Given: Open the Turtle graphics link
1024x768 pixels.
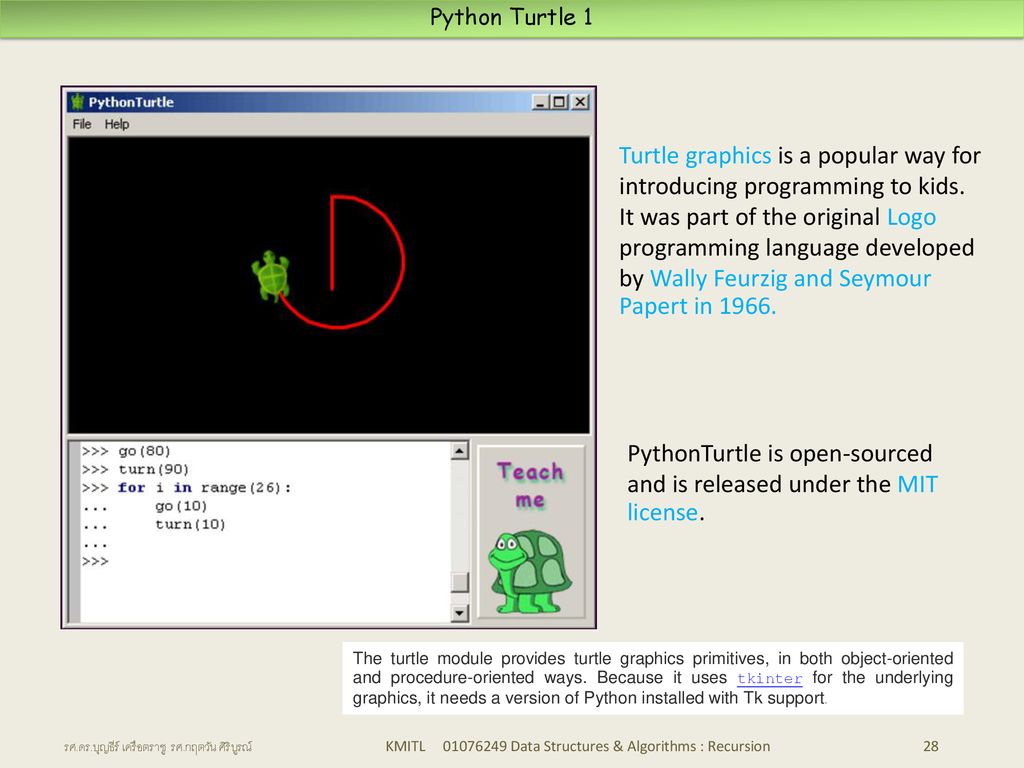Looking at the screenshot, I should pos(695,155).
